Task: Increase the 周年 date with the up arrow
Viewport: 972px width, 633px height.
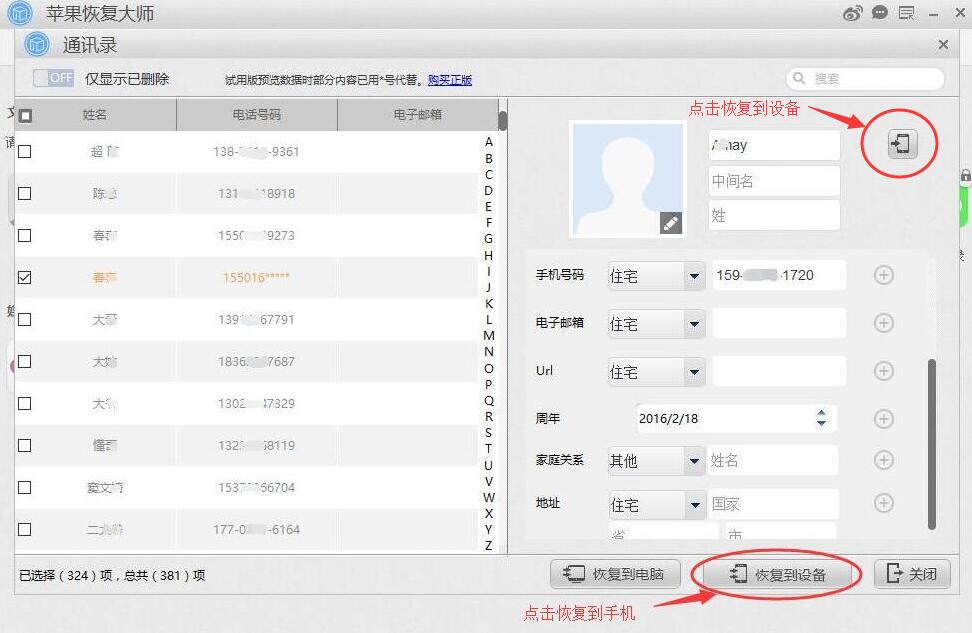Action: (821, 413)
